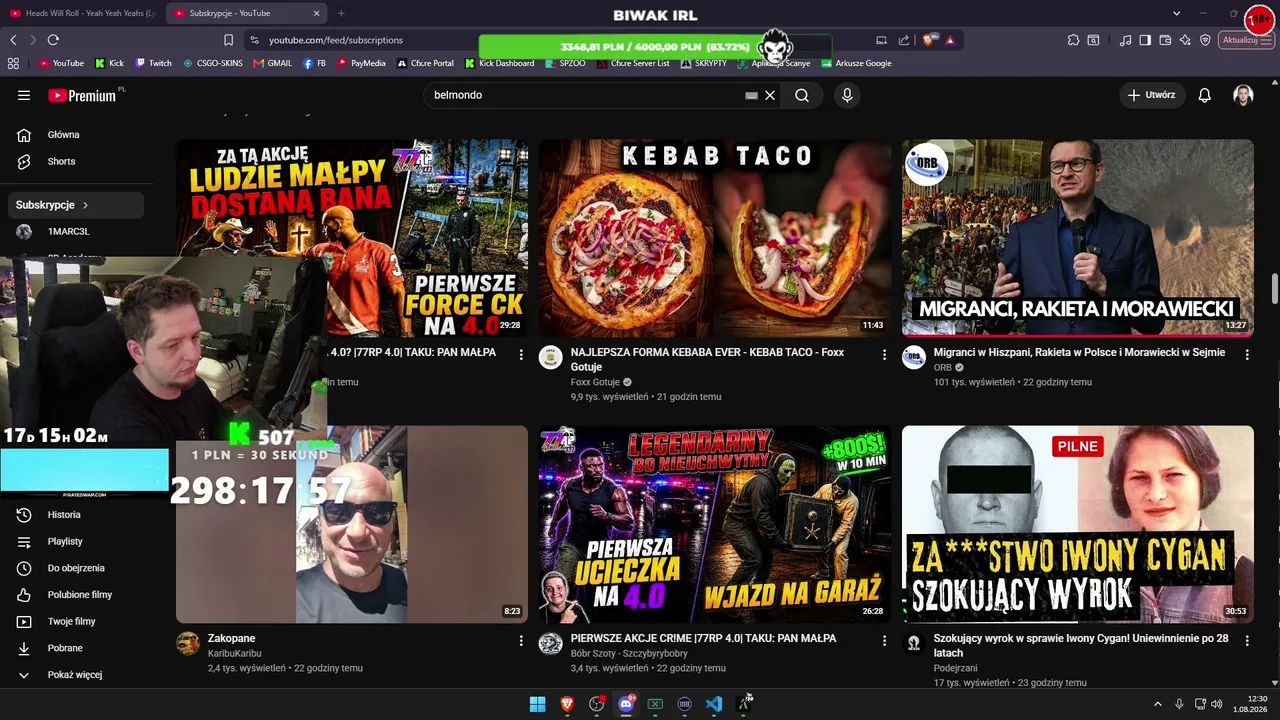
Task: Open the Brave Shields lion icon
Action: (x=929, y=40)
